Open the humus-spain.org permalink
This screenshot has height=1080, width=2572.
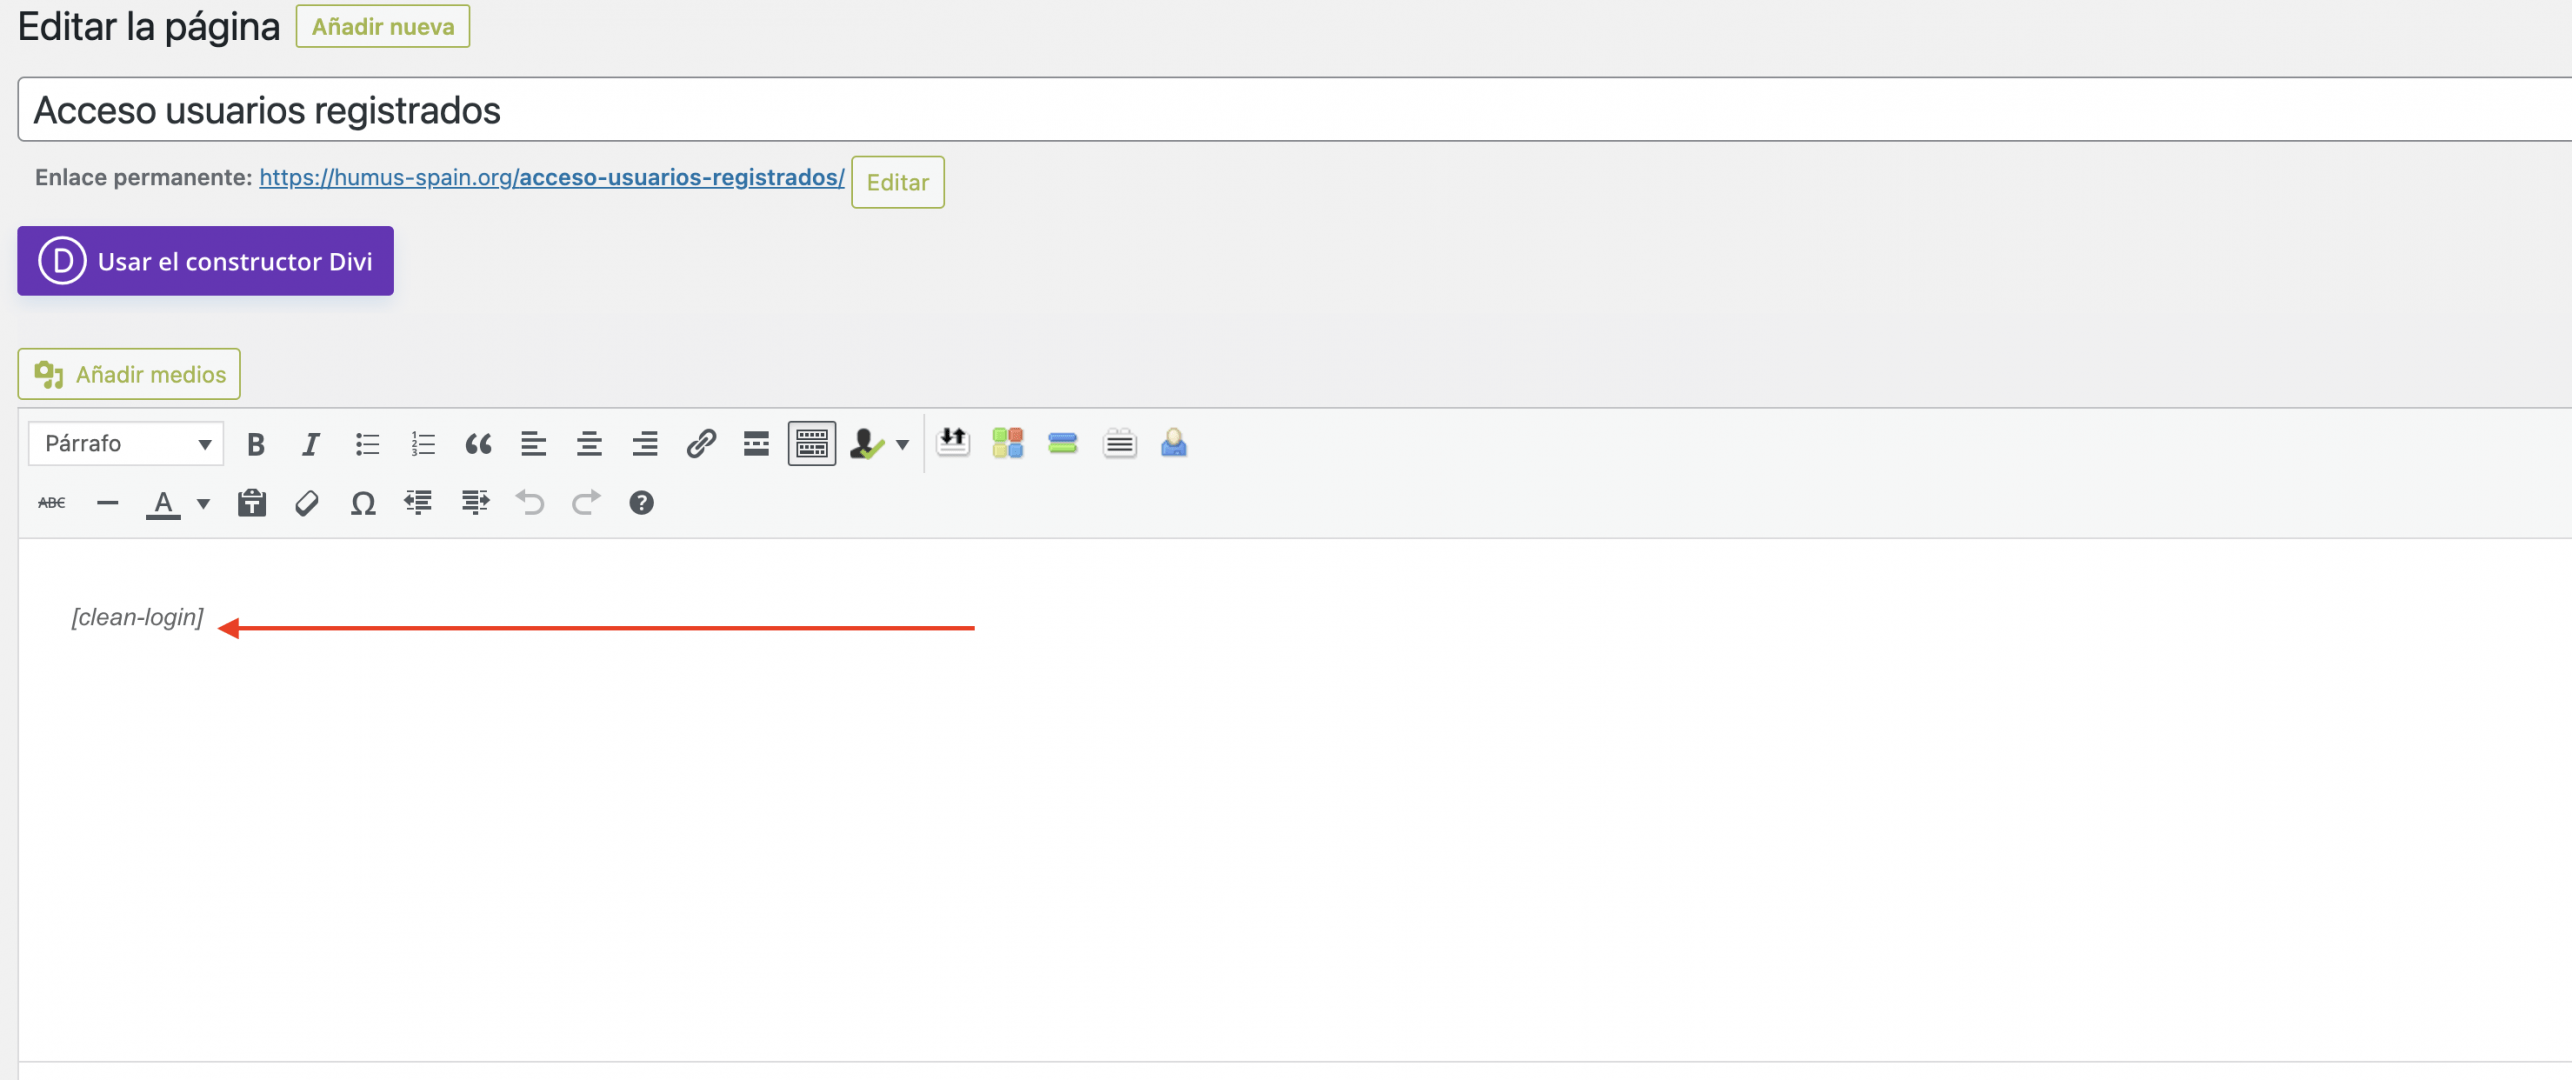coord(552,178)
